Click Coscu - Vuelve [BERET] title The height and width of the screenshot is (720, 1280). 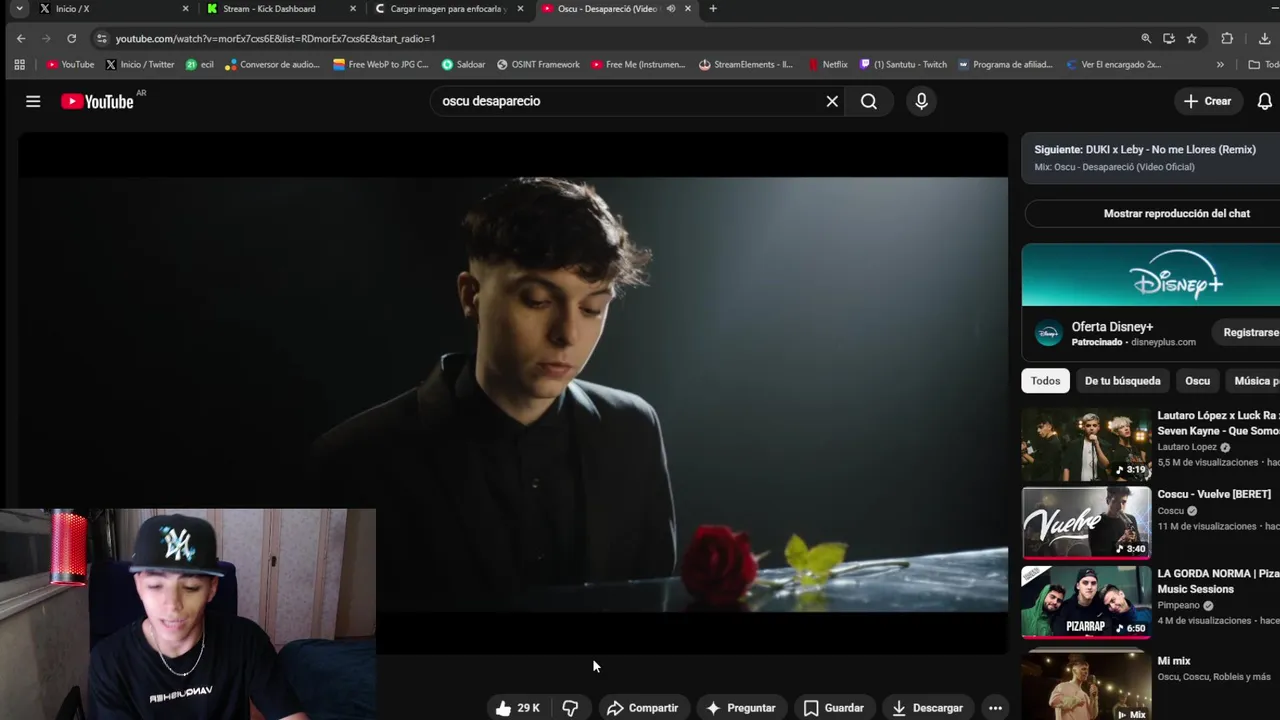click(x=1214, y=494)
